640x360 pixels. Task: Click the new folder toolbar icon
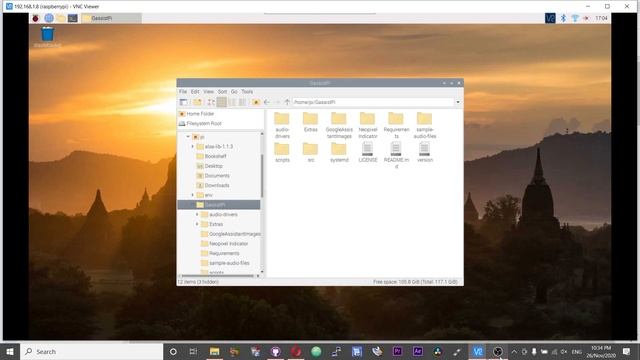click(x=198, y=102)
